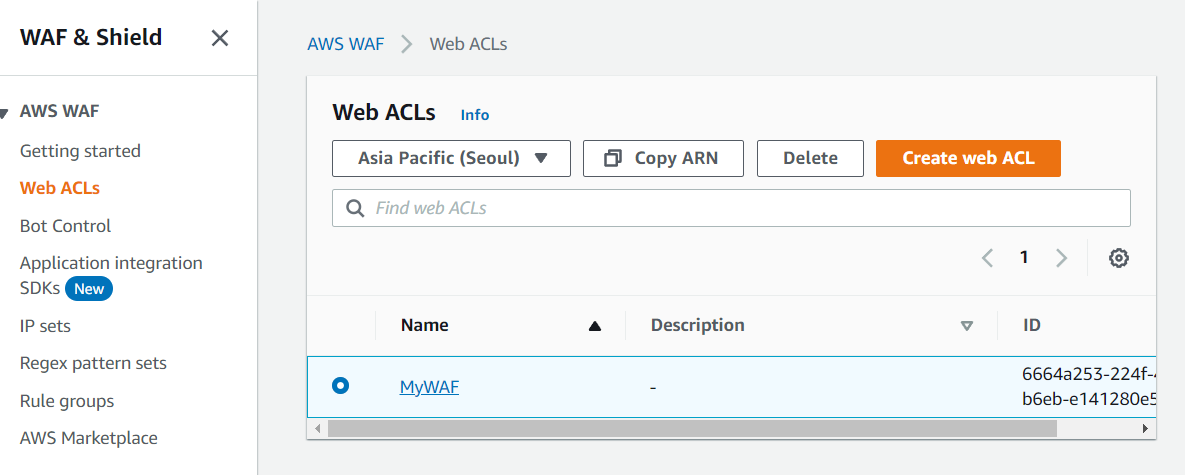
Task: Select the MyWAF radio button
Action: 341,386
